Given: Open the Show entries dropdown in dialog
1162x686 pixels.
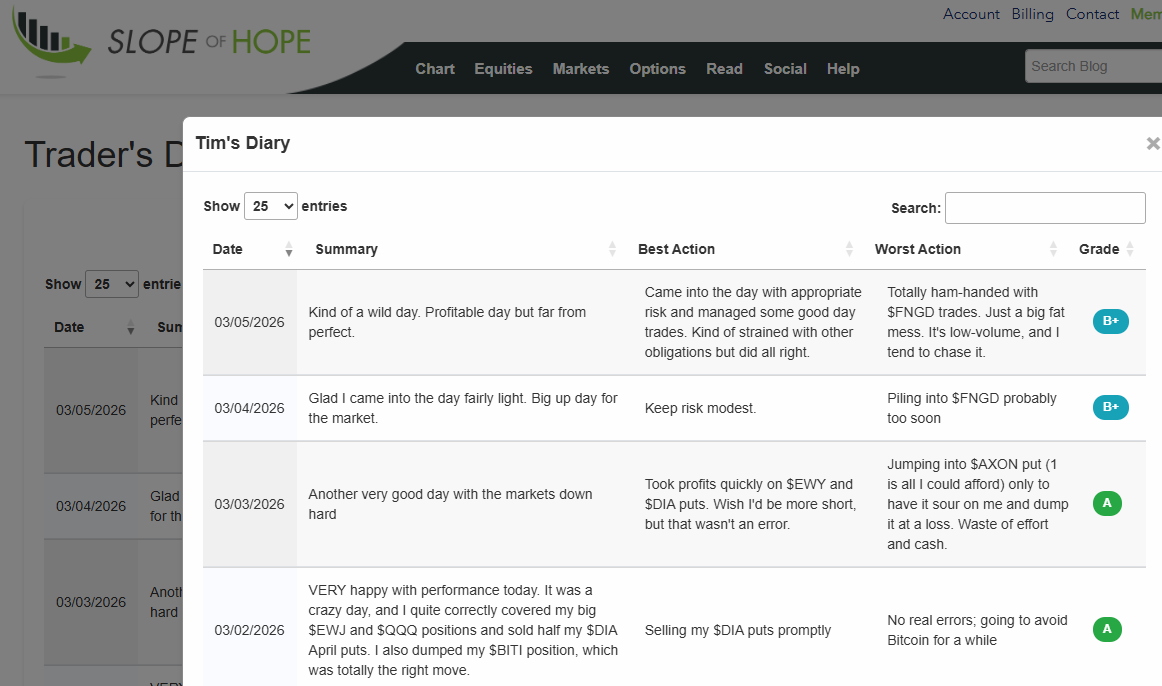Looking at the screenshot, I should [270, 206].
